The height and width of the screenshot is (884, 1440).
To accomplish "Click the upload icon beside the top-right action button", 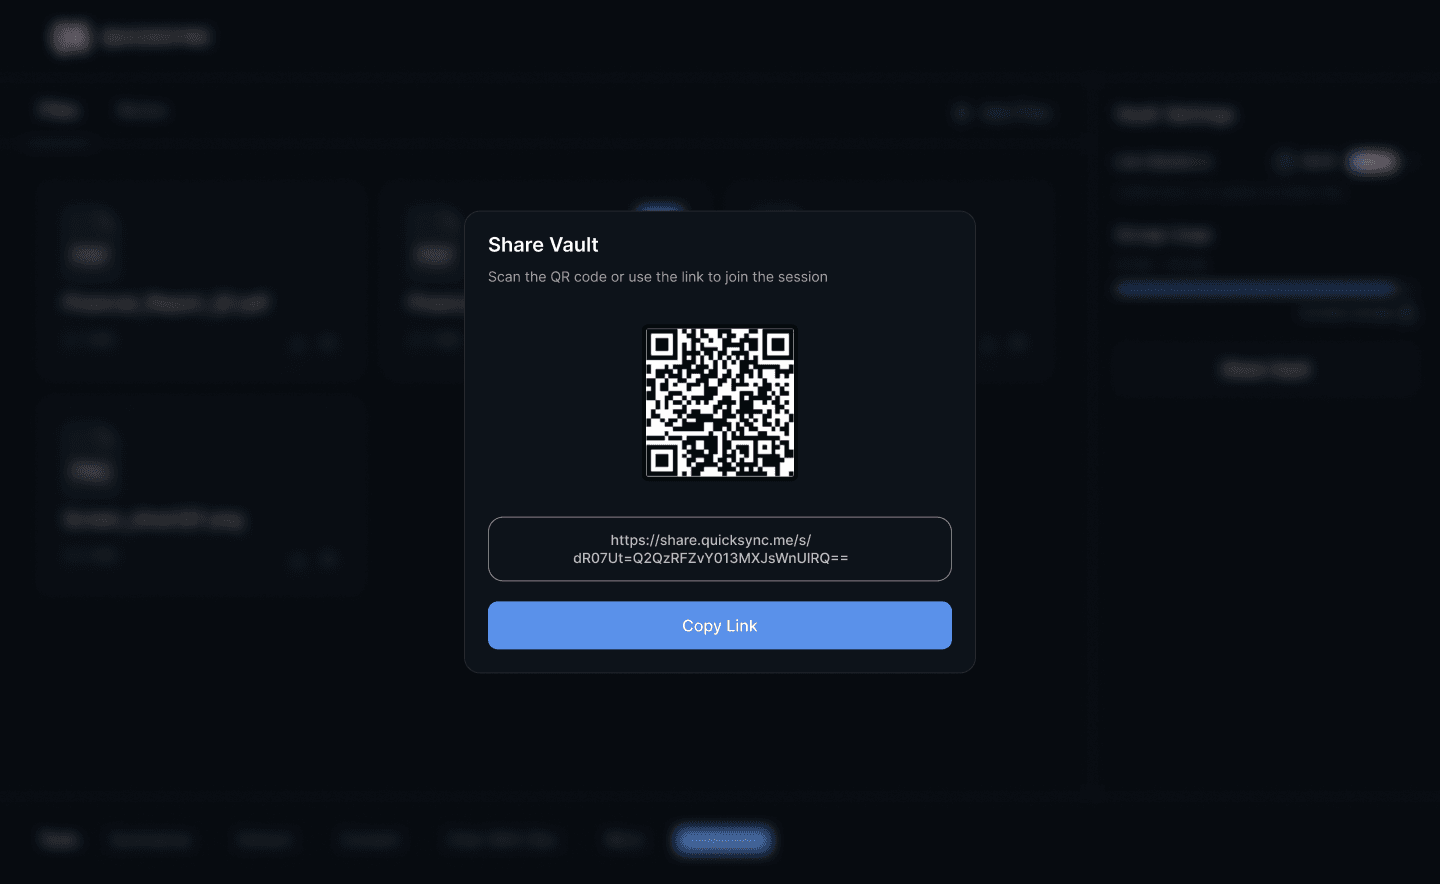I will point(962,112).
